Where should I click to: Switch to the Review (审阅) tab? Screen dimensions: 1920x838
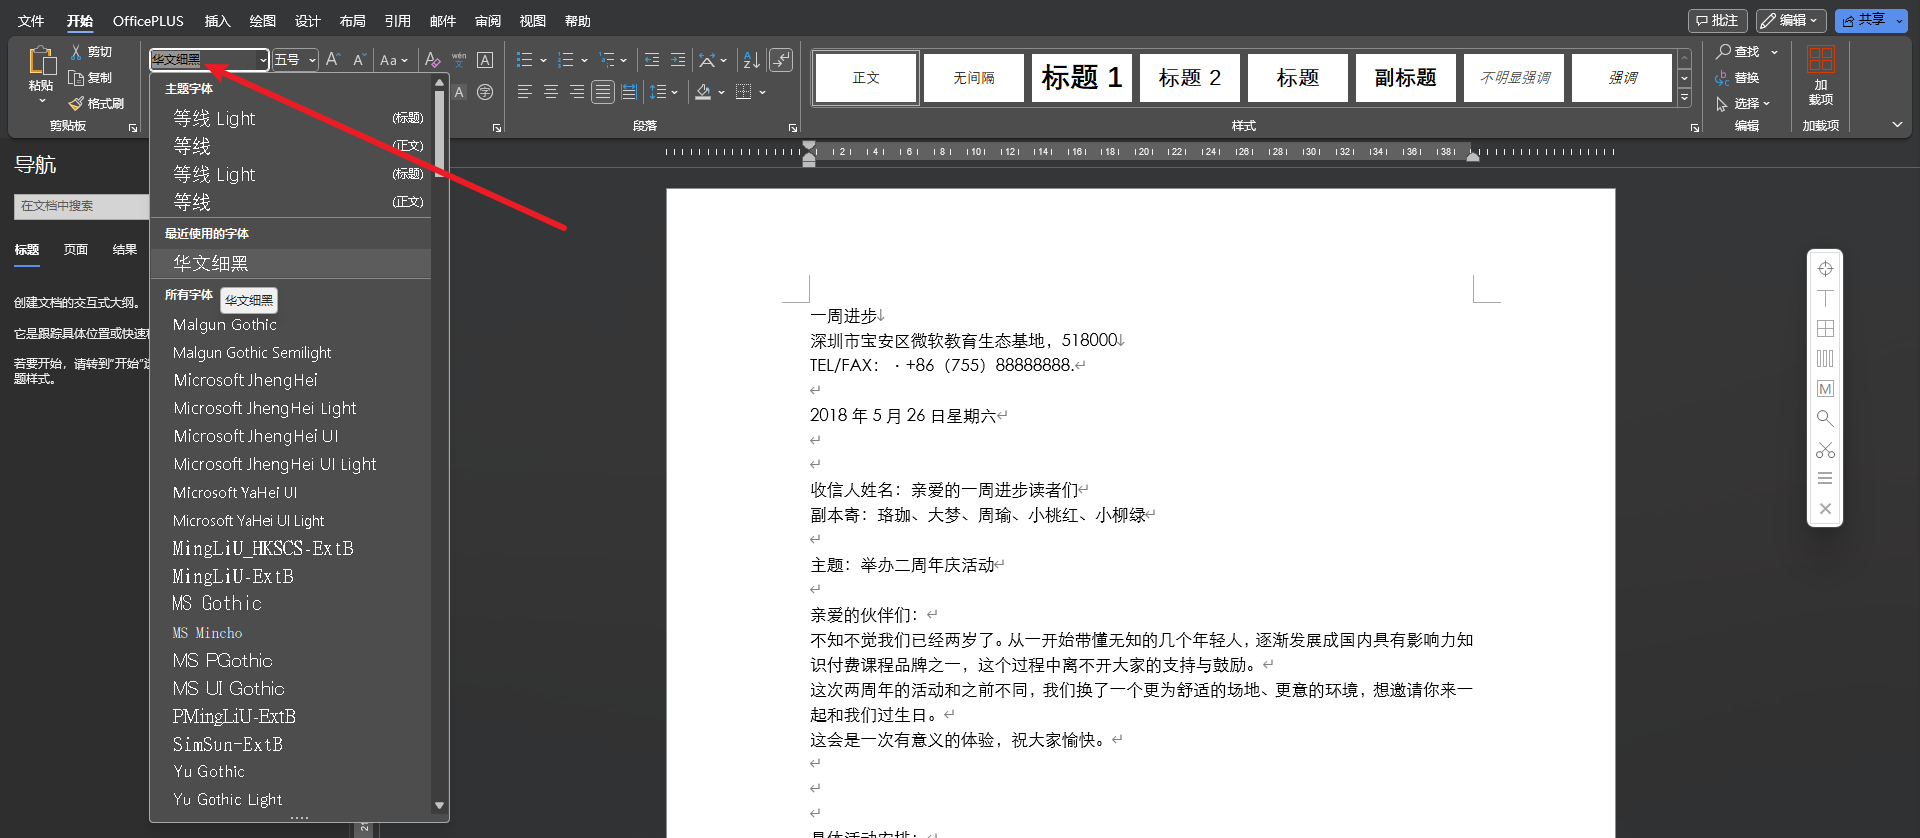487,20
